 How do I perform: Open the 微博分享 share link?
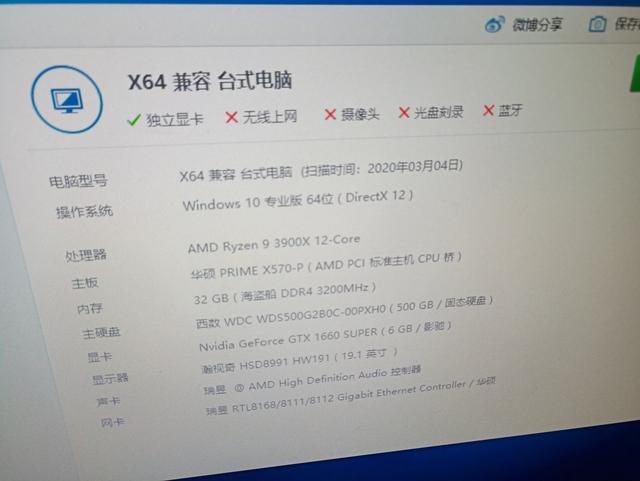537,25
